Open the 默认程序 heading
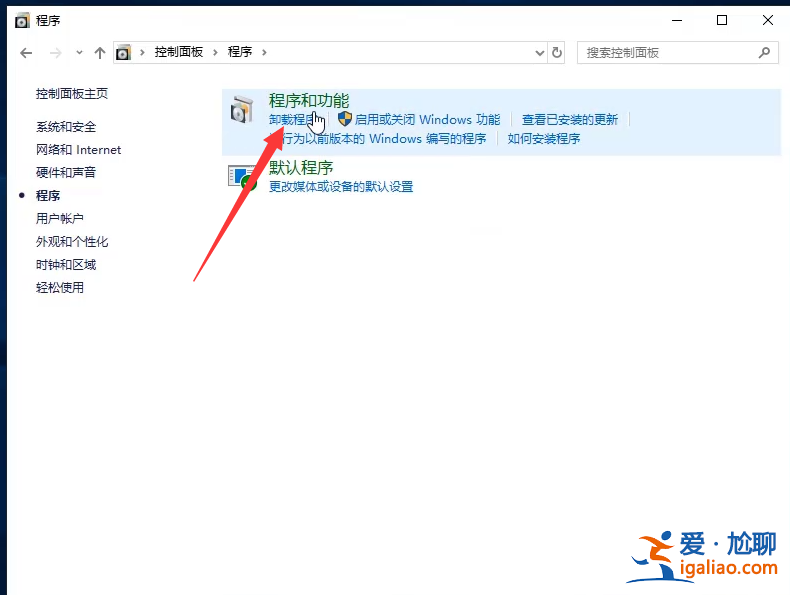 pyautogui.click(x=301, y=167)
